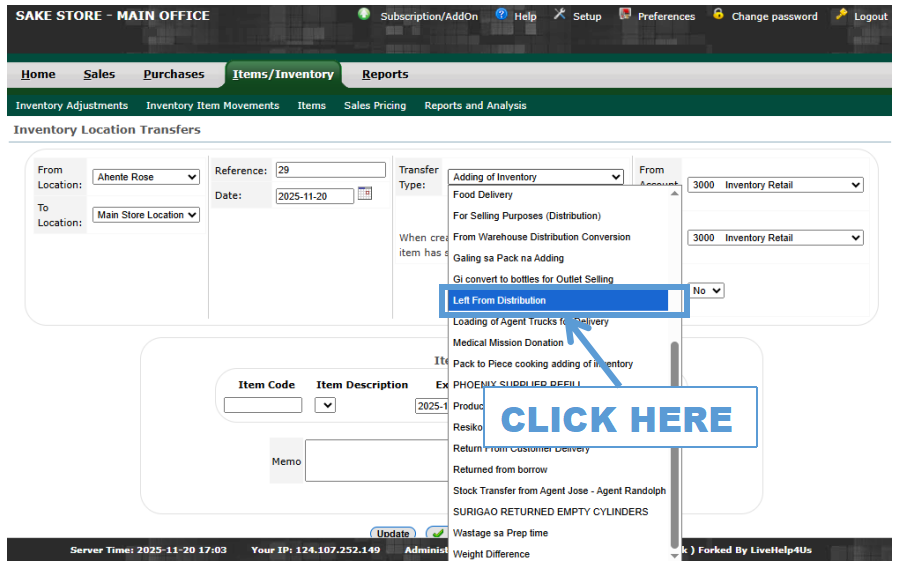Click the Setup tools icon
This screenshot has height=566, width=898.
560,15
